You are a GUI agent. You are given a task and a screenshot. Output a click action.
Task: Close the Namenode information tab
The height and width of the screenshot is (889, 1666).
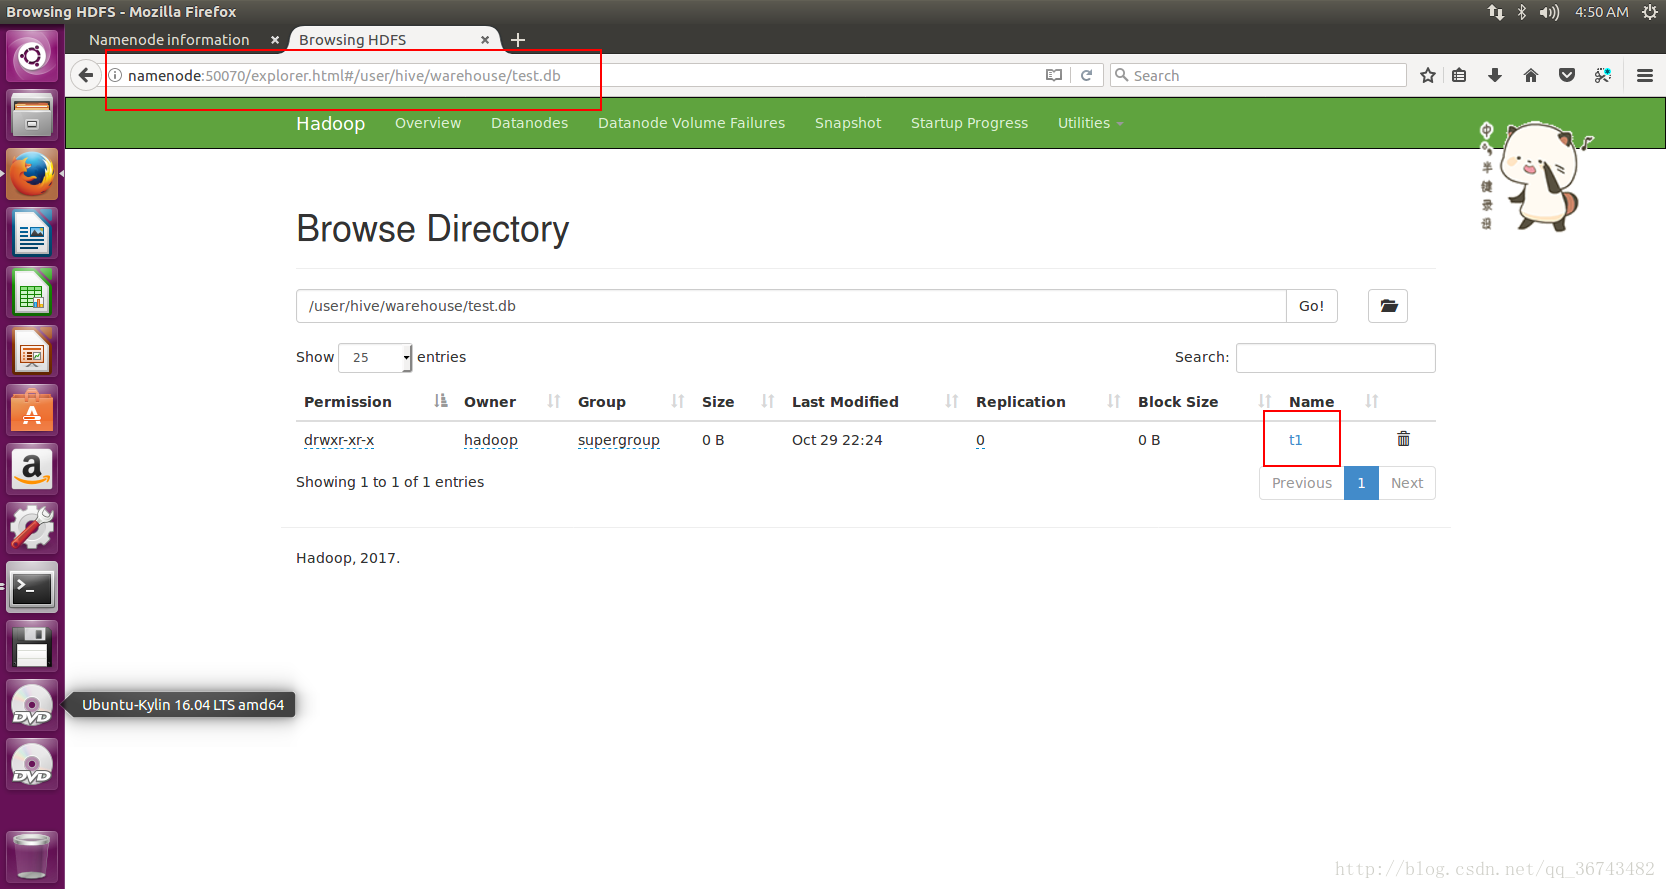tap(275, 40)
